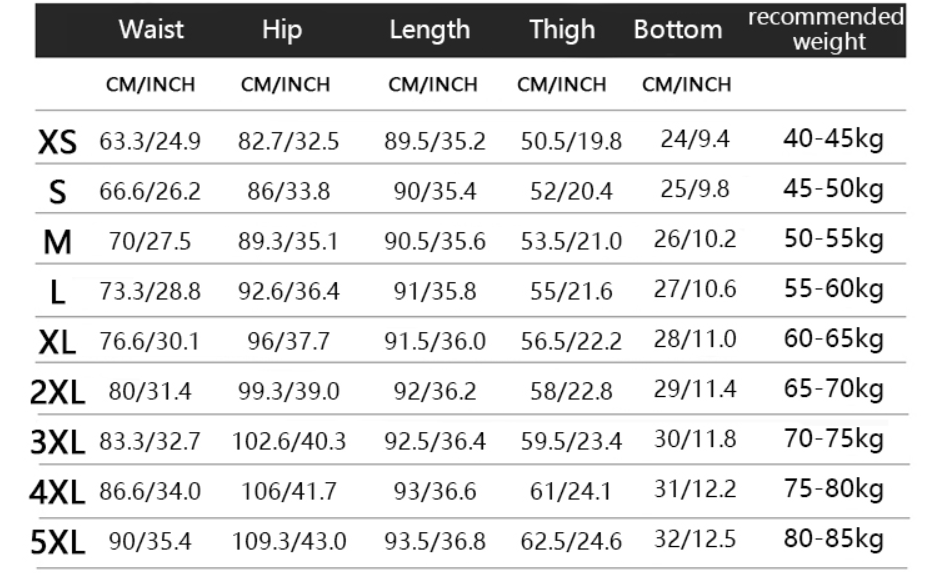Select the 80-85kg weight cell
The width and height of the screenshot is (929, 576).
(833, 539)
